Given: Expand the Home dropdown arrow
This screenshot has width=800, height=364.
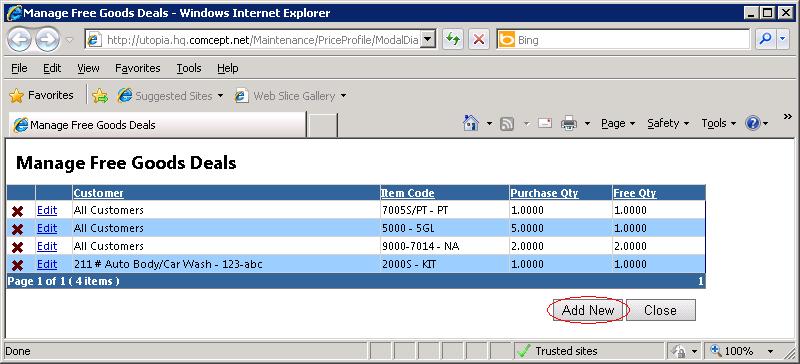Looking at the screenshot, I should (489, 123).
